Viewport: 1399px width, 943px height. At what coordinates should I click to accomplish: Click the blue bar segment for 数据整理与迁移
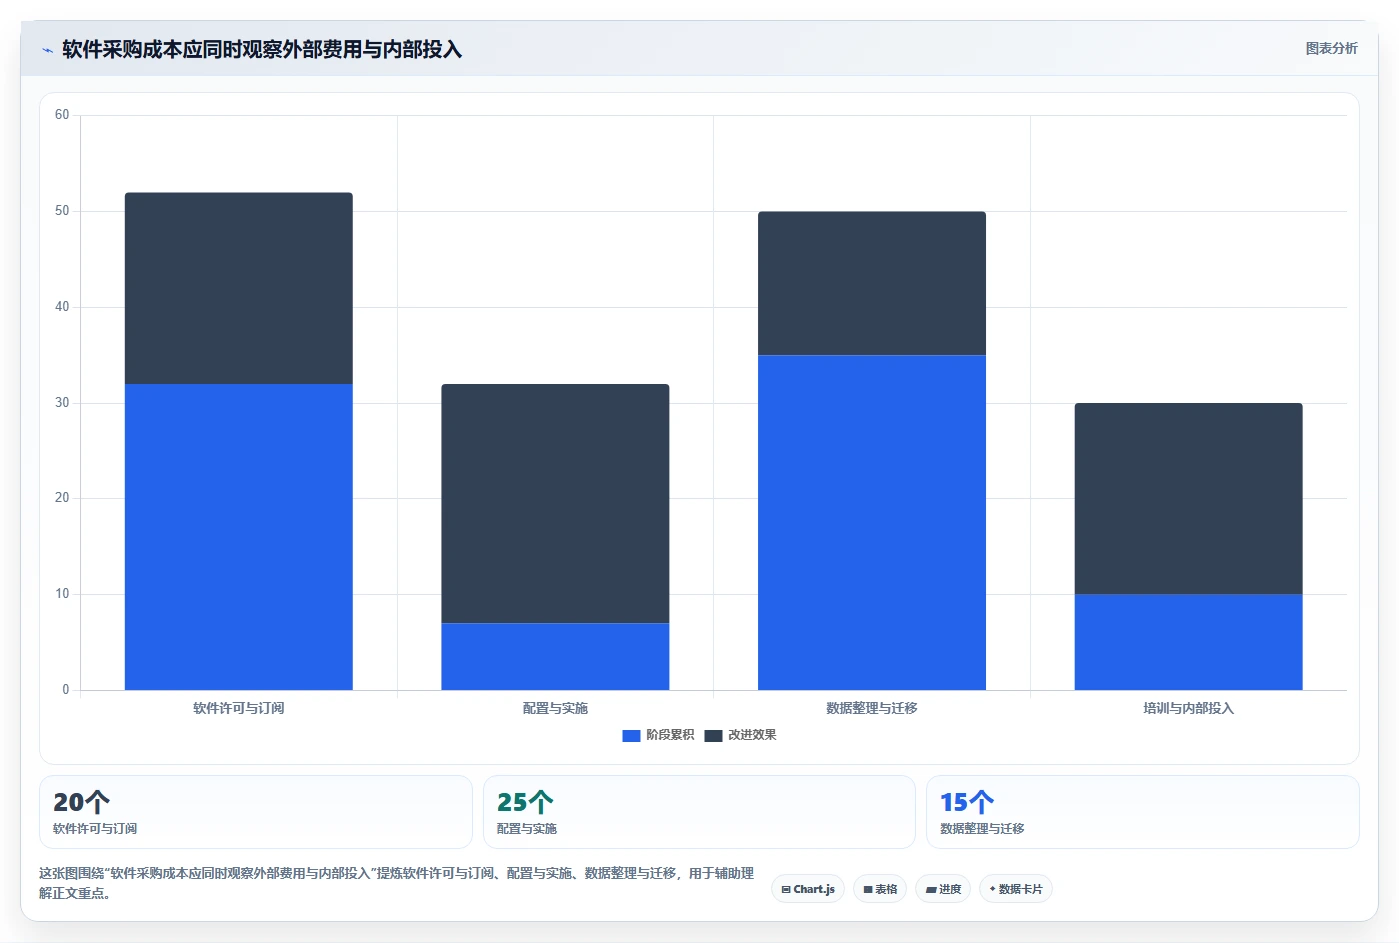(872, 522)
